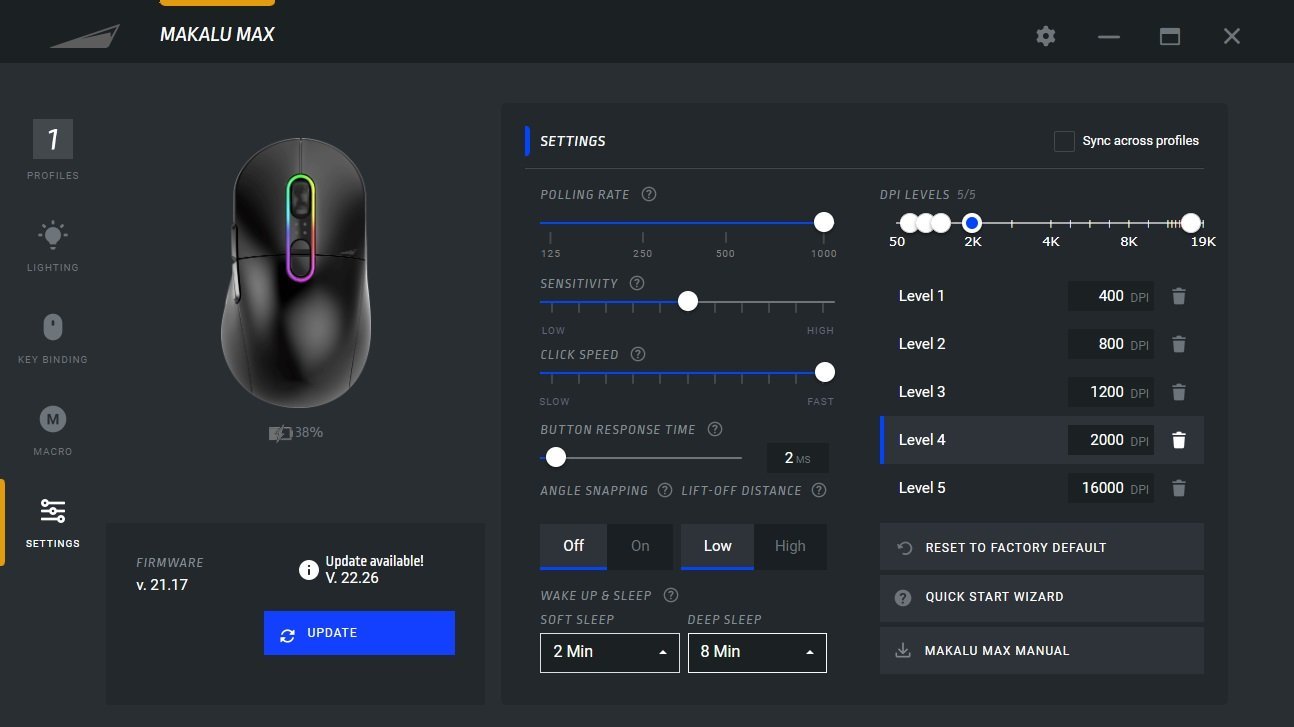Viewport: 1294px width, 727px height.
Task: Click the Level 3 DPI value field
Action: coord(1111,392)
